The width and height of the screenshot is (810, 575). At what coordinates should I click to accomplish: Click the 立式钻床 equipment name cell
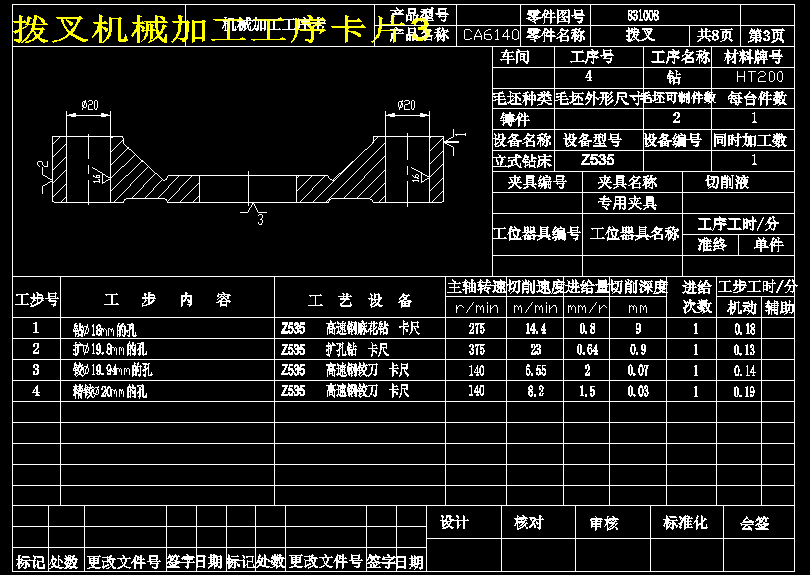[x=523, y=161]
